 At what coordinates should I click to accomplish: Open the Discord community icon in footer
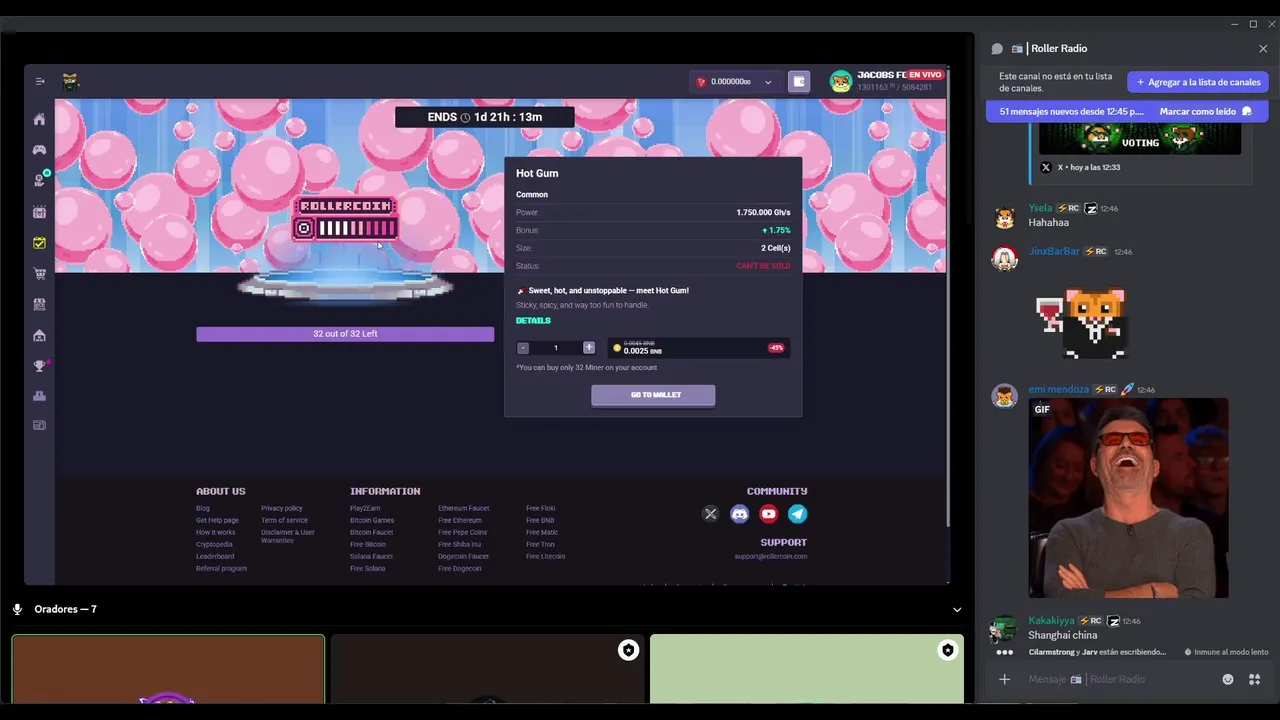pyautogui.click(x=739, y=514)
